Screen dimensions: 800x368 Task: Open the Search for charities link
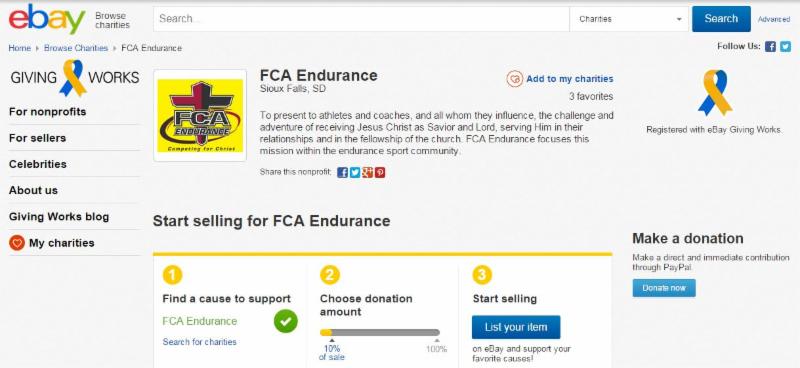[x=199, y=342]
